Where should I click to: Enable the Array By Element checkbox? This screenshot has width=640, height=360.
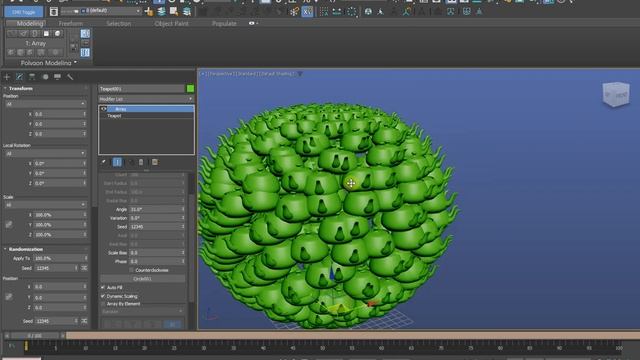point(103,304)
